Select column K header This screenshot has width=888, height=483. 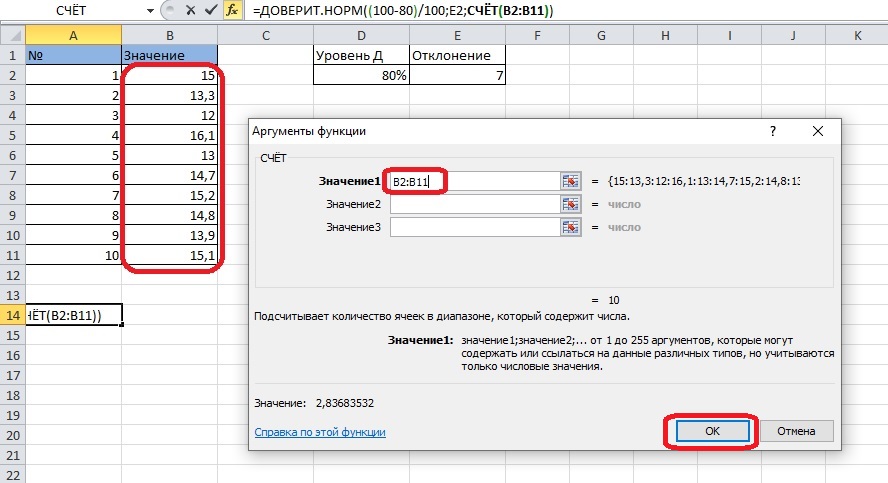[857, 36]
